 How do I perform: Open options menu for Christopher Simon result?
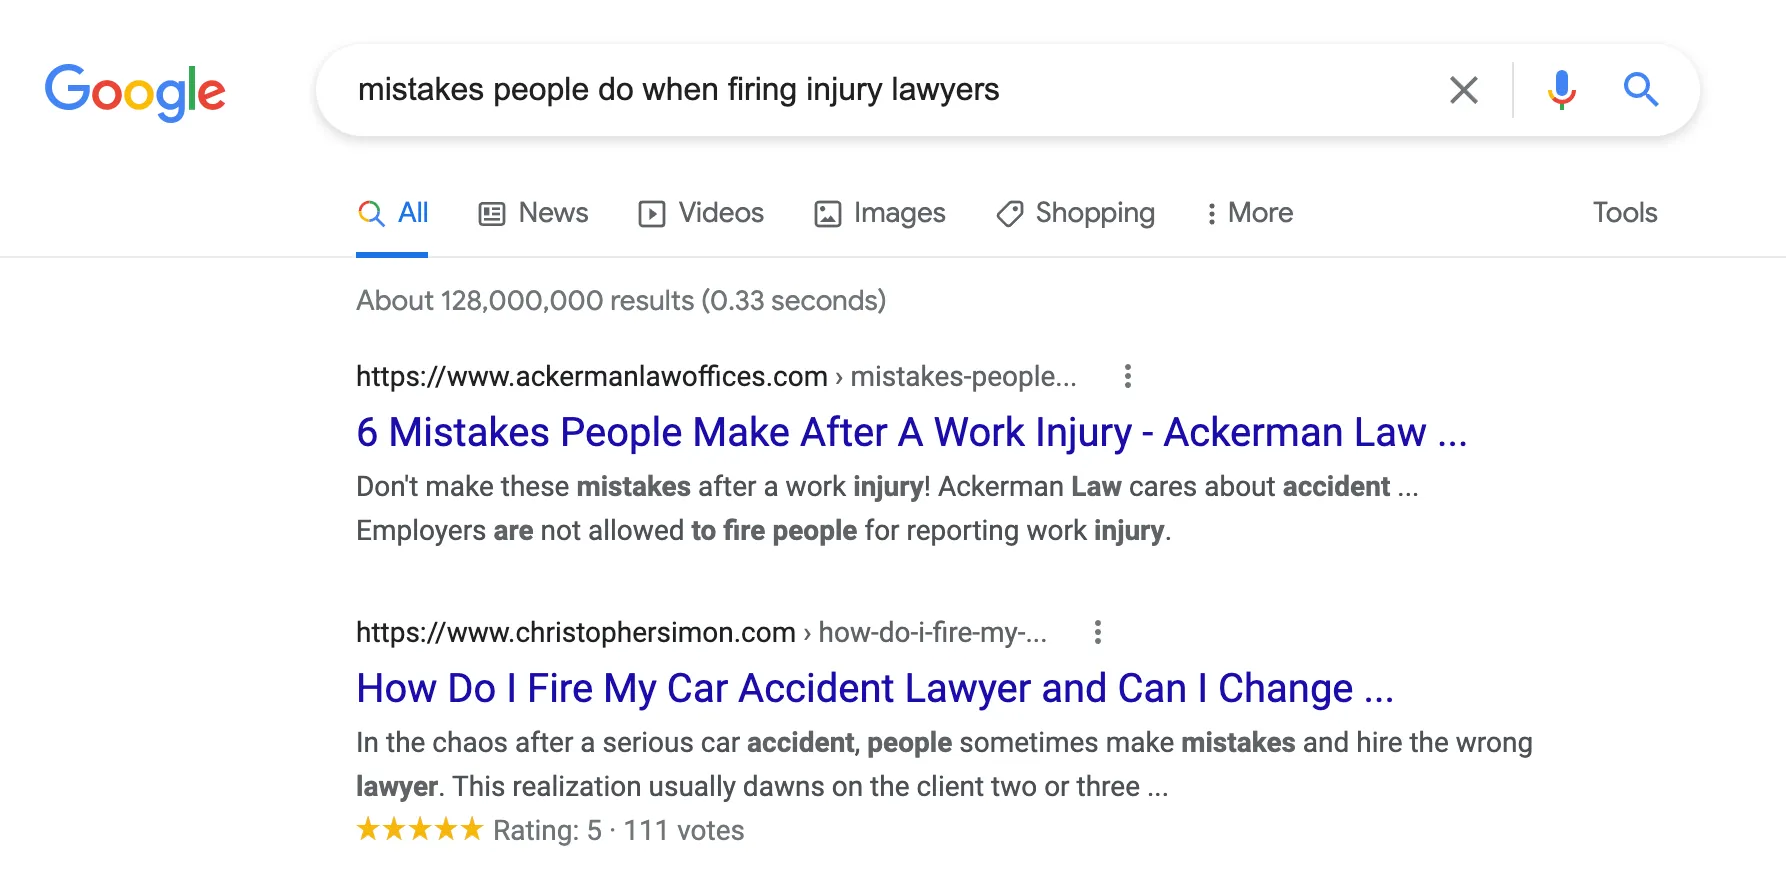1098,632
